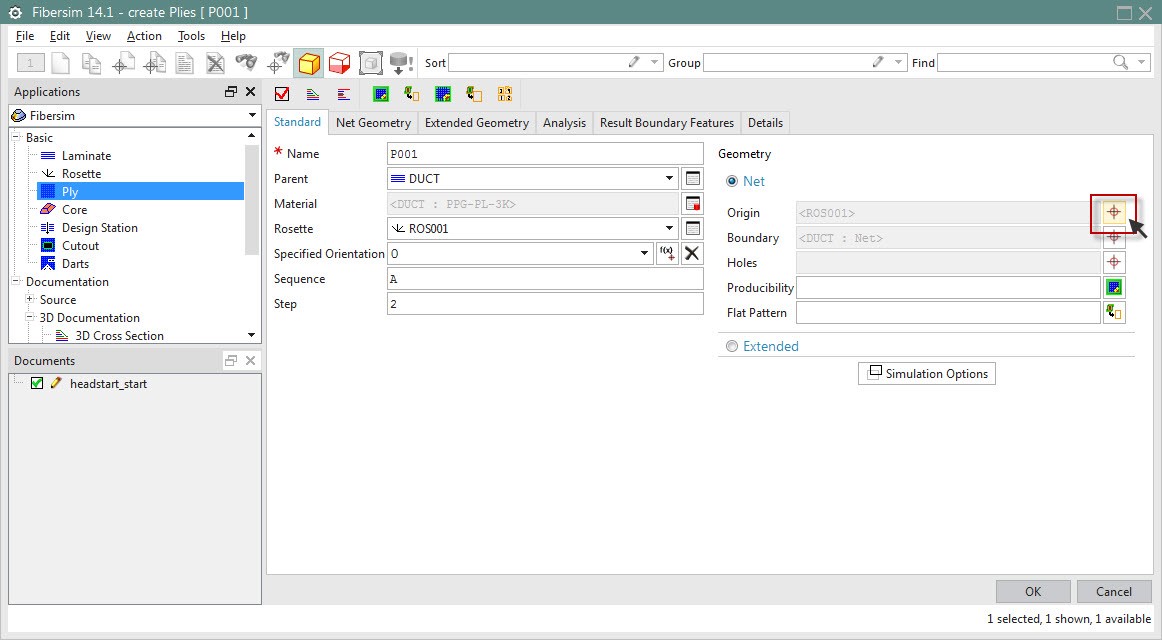Click the binoculars search toolbar icon
The width and height of the screenshot is (1162, 640).
pyautogui.click(x=246, y=63)
